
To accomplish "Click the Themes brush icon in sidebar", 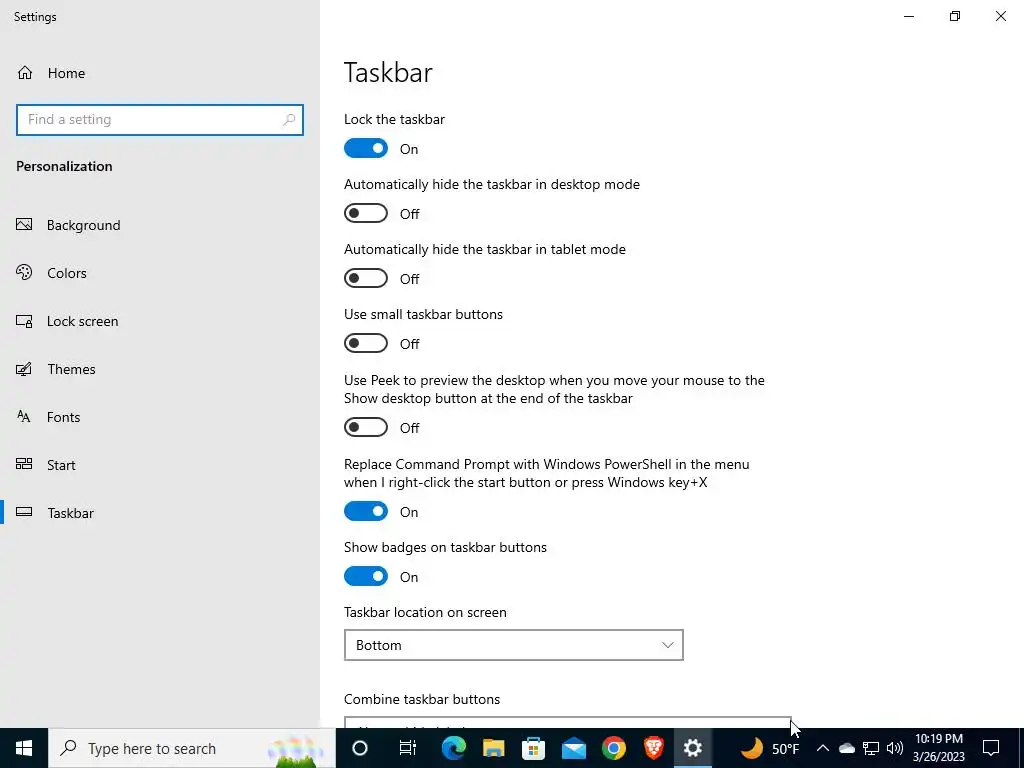I will (24, 369).
